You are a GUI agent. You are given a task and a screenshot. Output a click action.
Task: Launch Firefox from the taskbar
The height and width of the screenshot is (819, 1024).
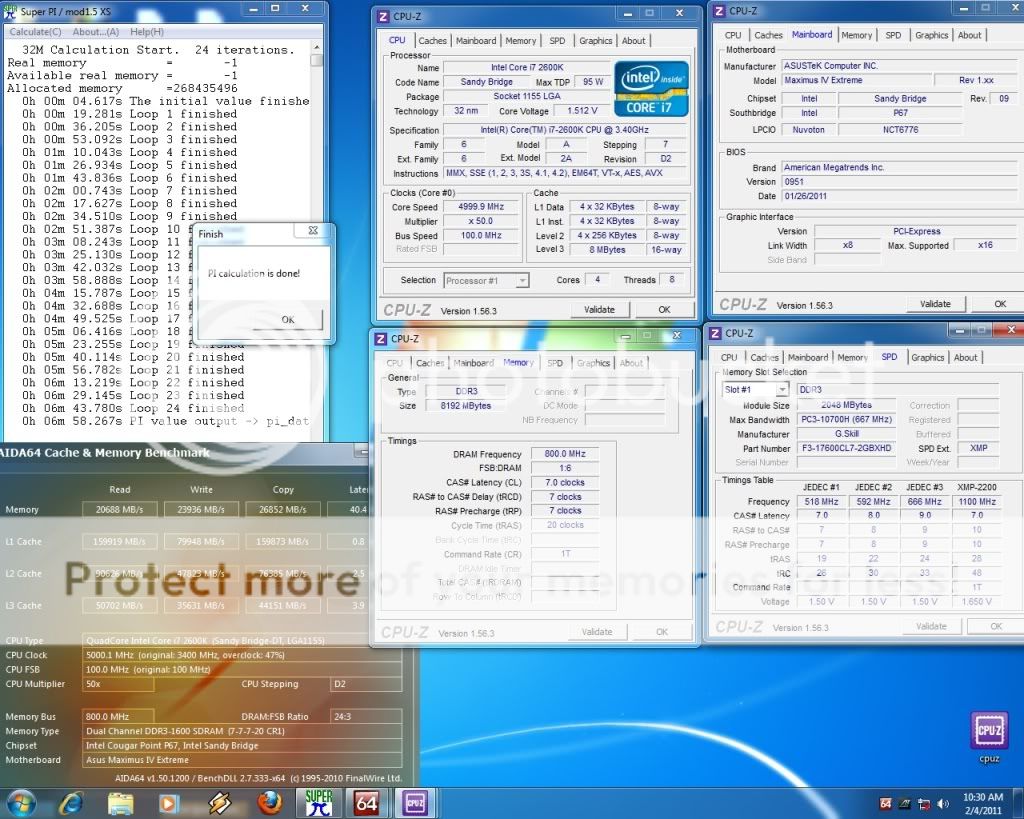point(269,803)
